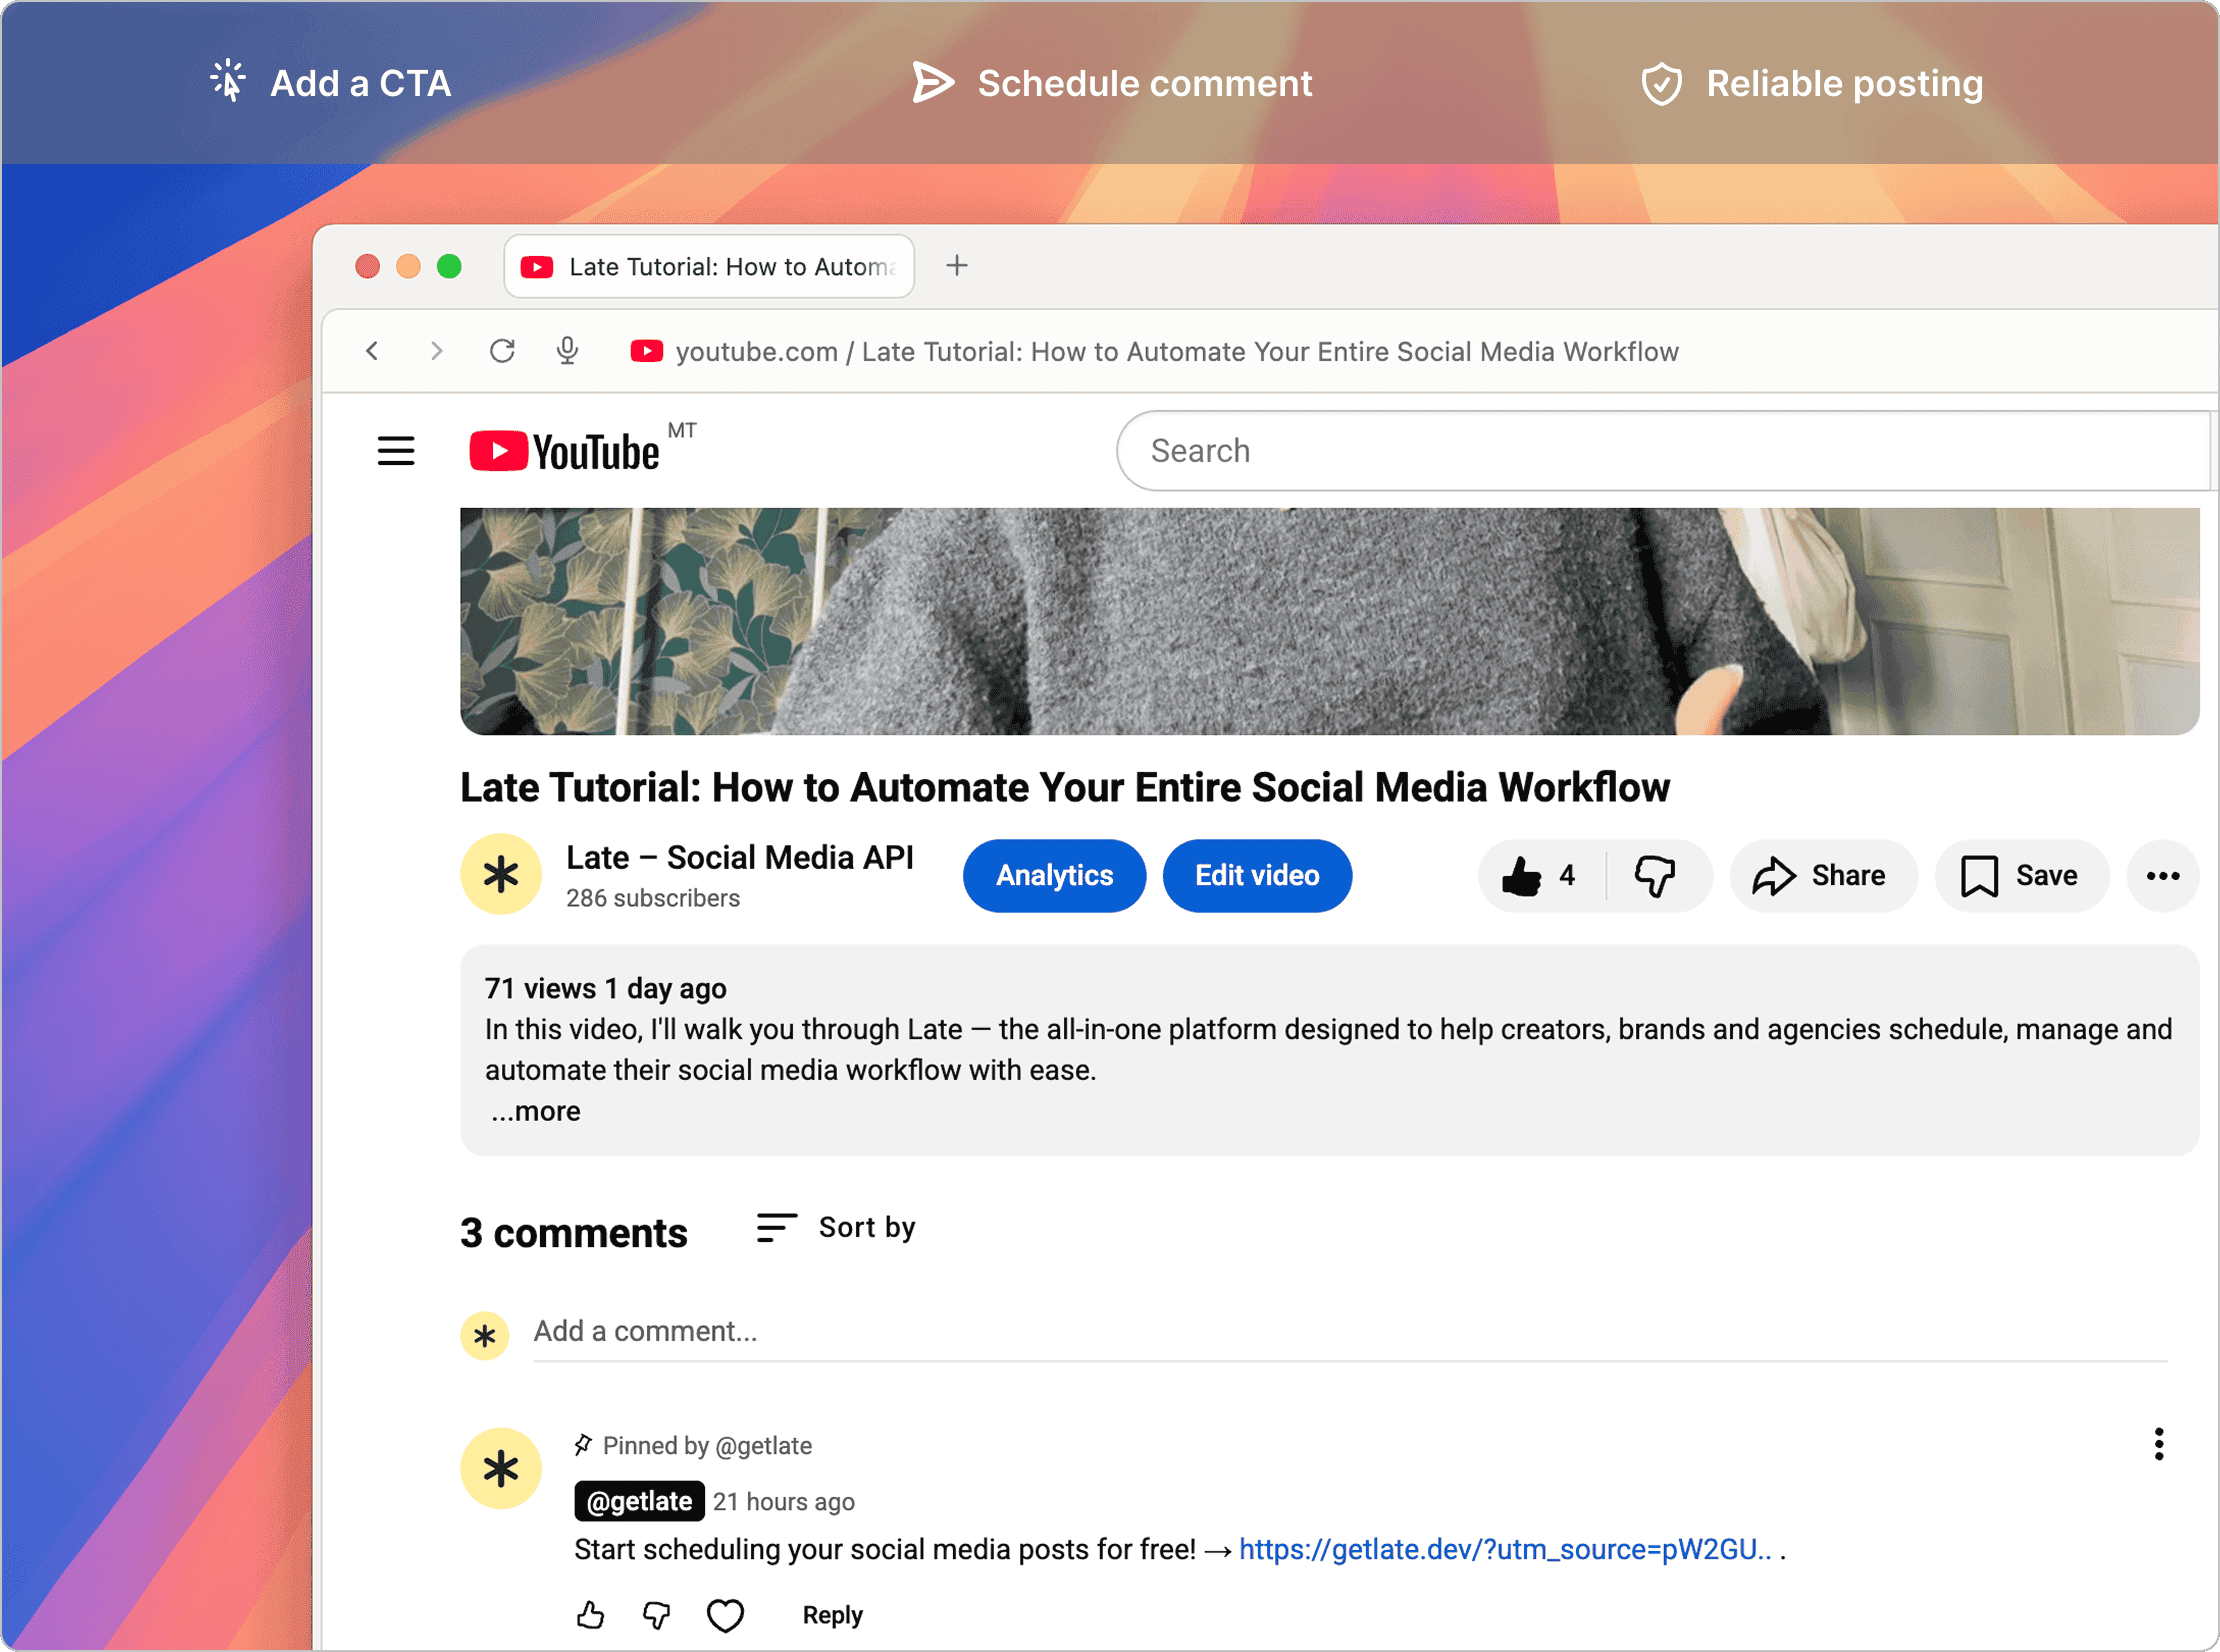The width and height of the screenshot is (2220, 1652).
Task: Heart the pinned comment
Action: point(724,1614)
